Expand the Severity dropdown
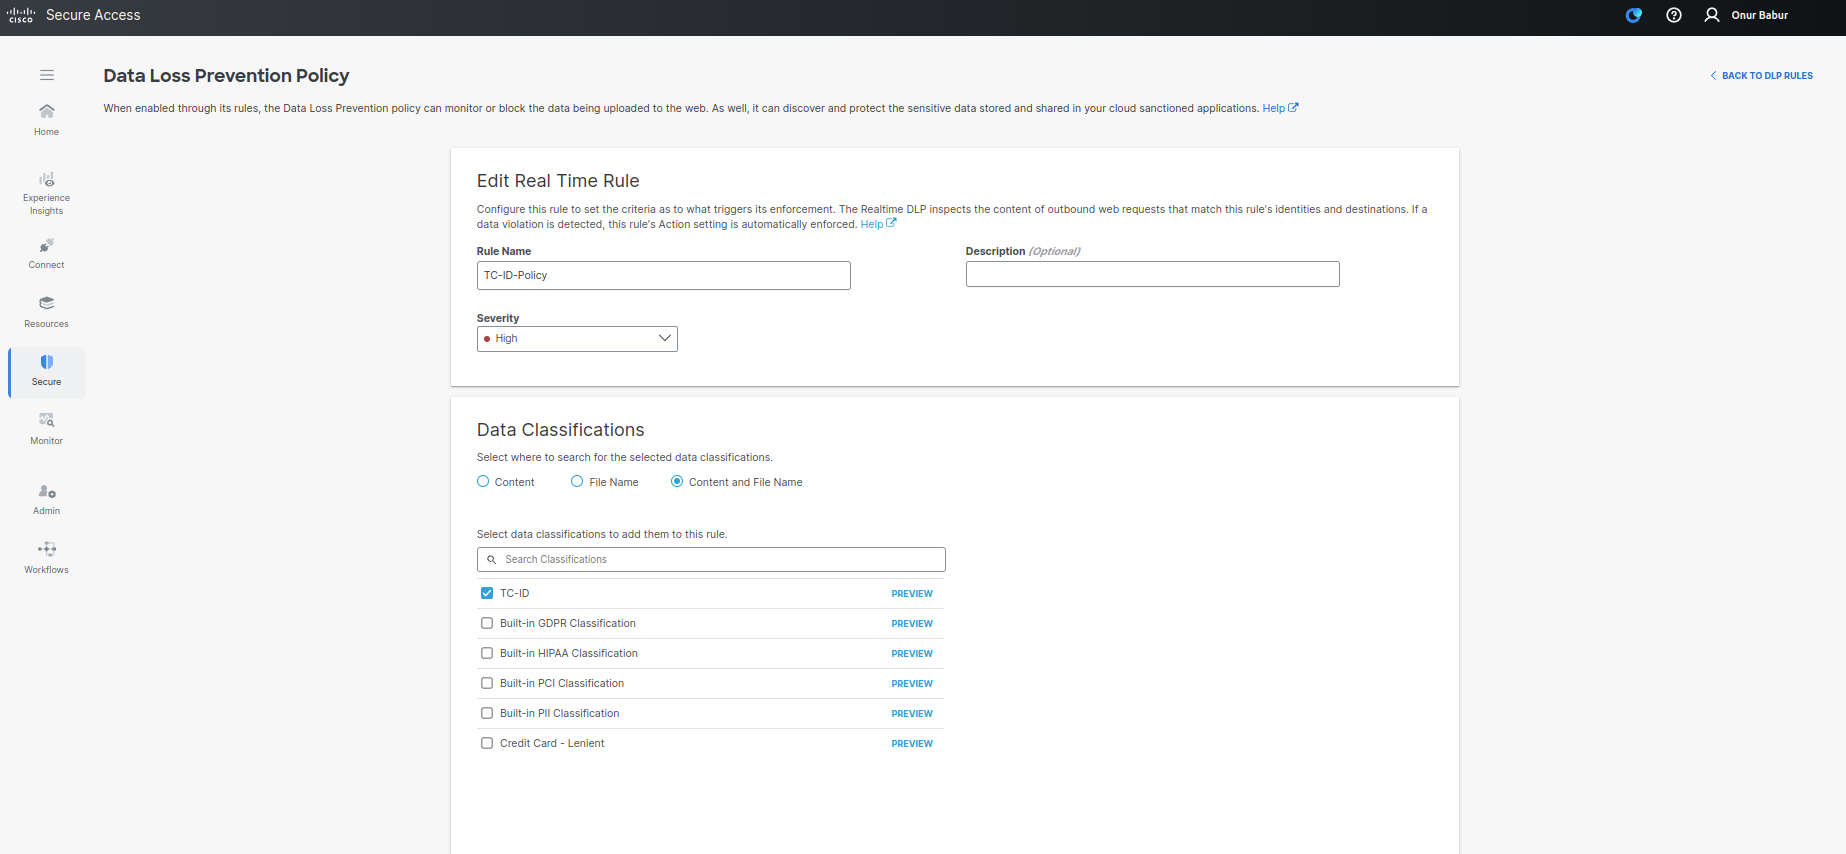The image size is (1846, 854). [577, 339]
